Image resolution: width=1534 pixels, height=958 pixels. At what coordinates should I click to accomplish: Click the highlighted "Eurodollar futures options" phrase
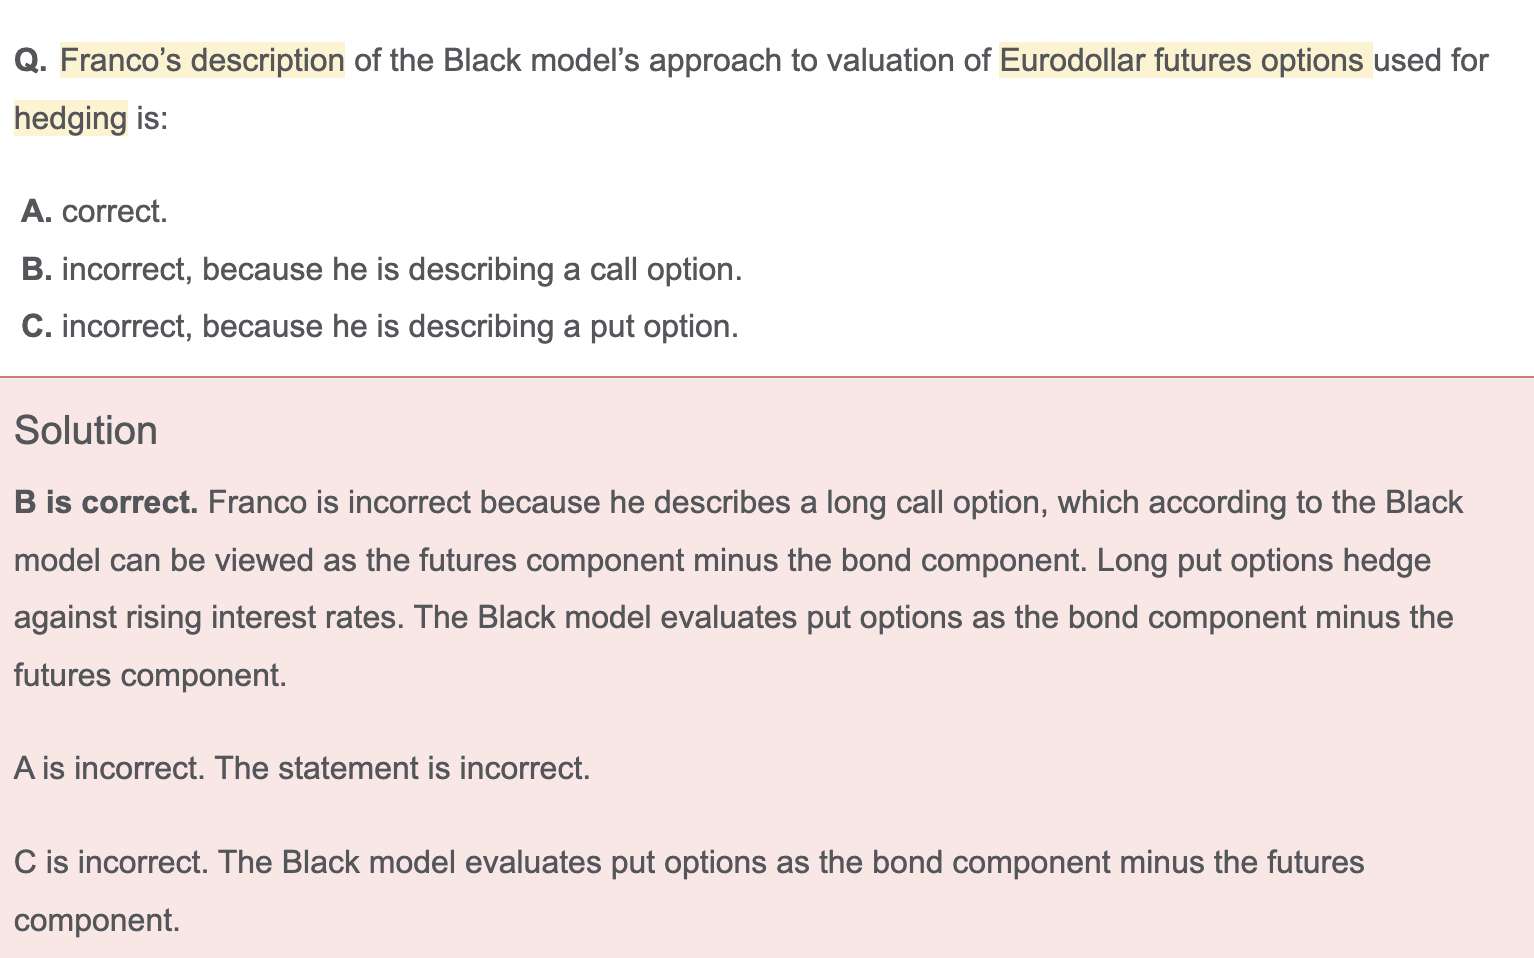click(1185, 61)
